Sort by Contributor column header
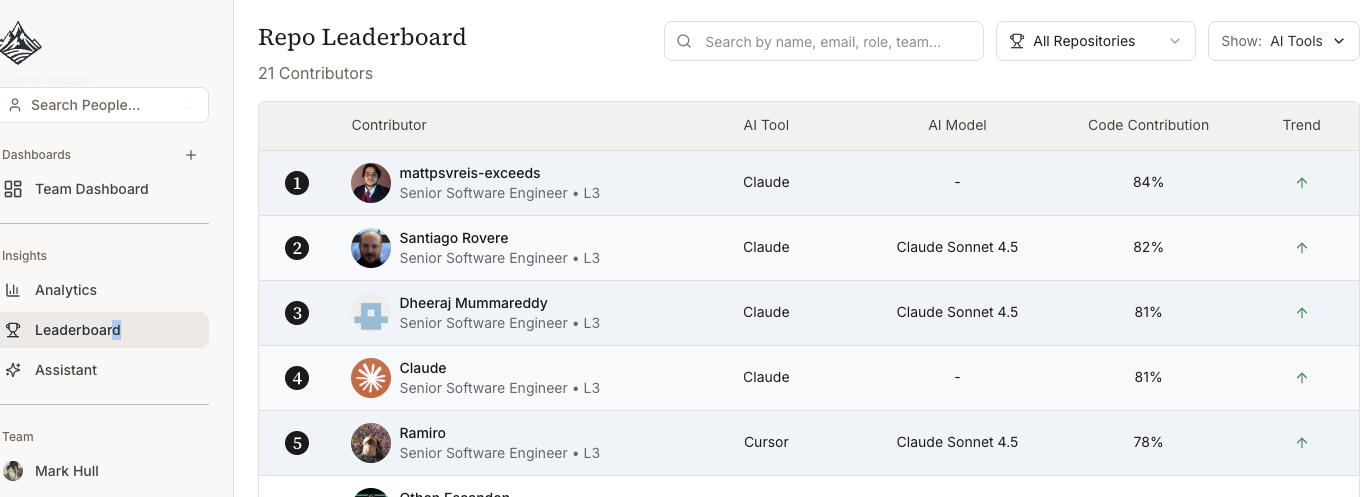This screenshot has height=497, width=1363. tap(389, 125)
